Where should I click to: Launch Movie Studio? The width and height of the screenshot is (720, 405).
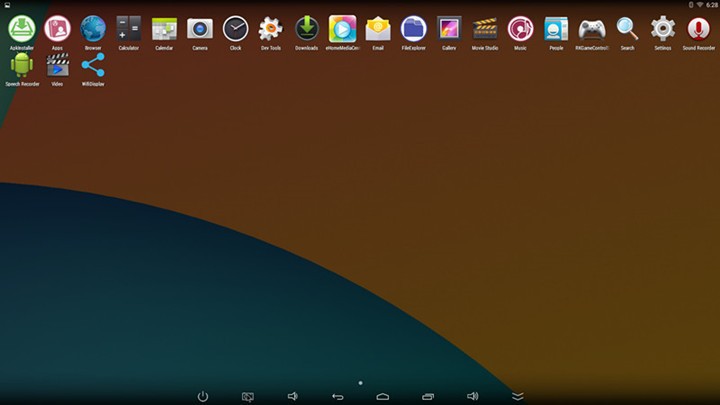point(485,30)
